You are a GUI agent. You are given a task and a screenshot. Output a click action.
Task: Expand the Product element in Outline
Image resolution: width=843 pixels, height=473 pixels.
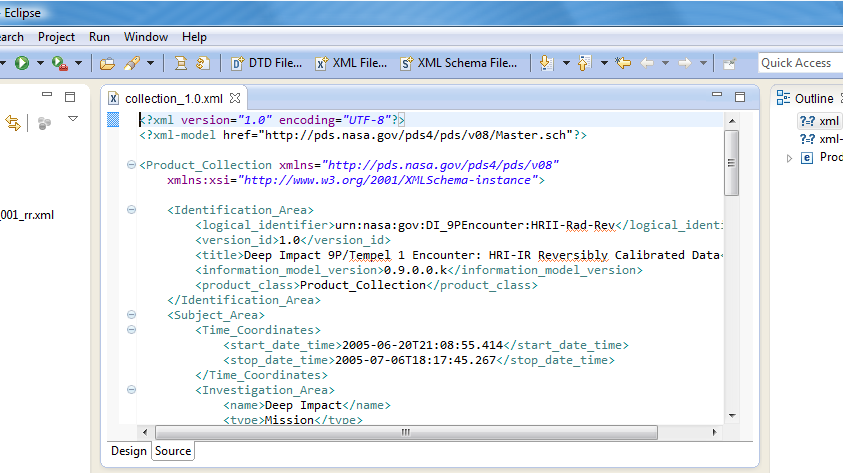pos(789,158)
